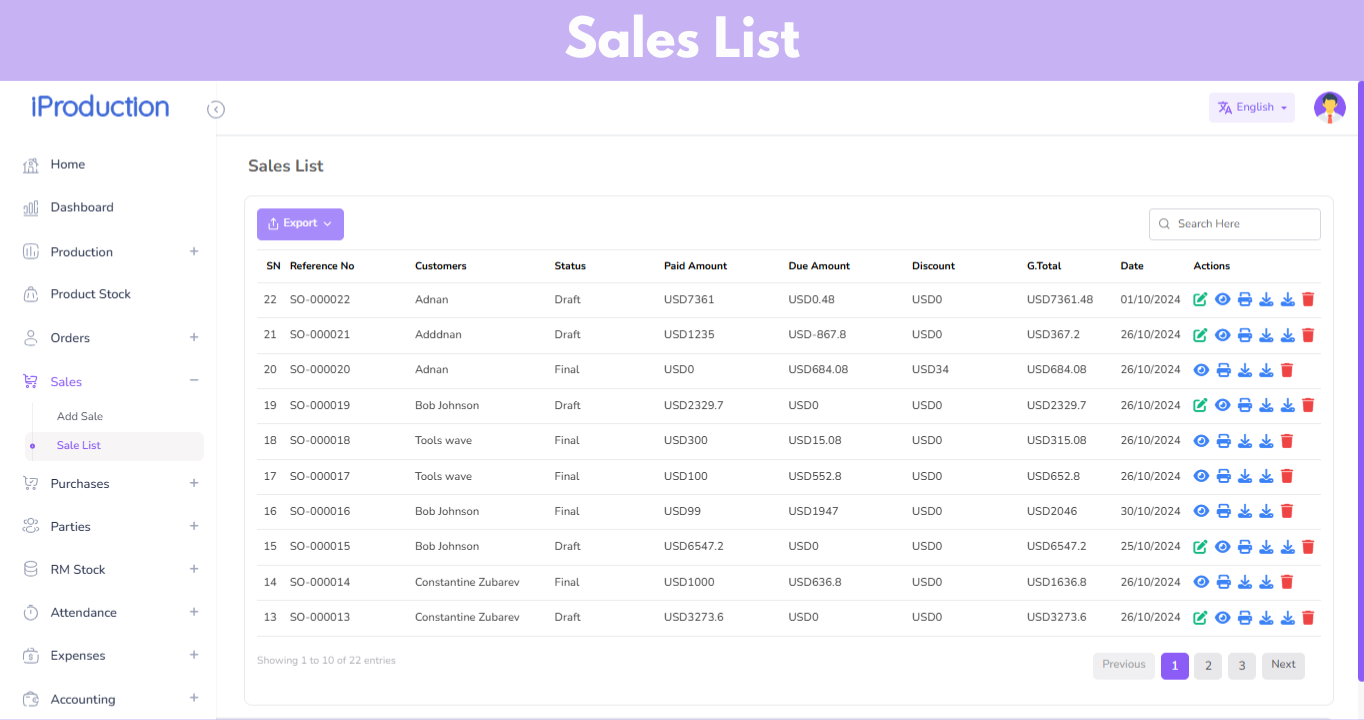
Task: Go to Dashboard in the sidebar
Action: 82,208
